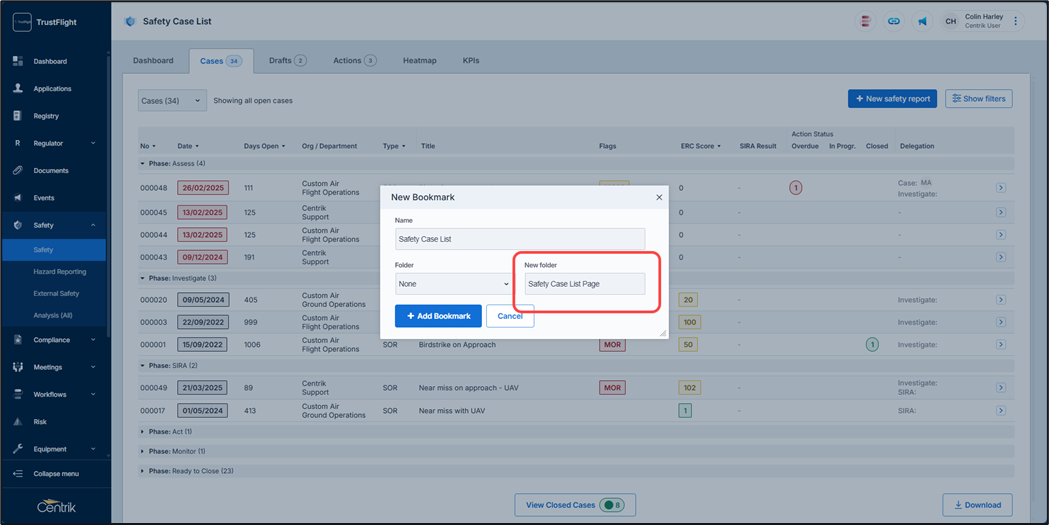
Task: Open row arrow icon for case 000048
Action: click(x=1000, y=188)
